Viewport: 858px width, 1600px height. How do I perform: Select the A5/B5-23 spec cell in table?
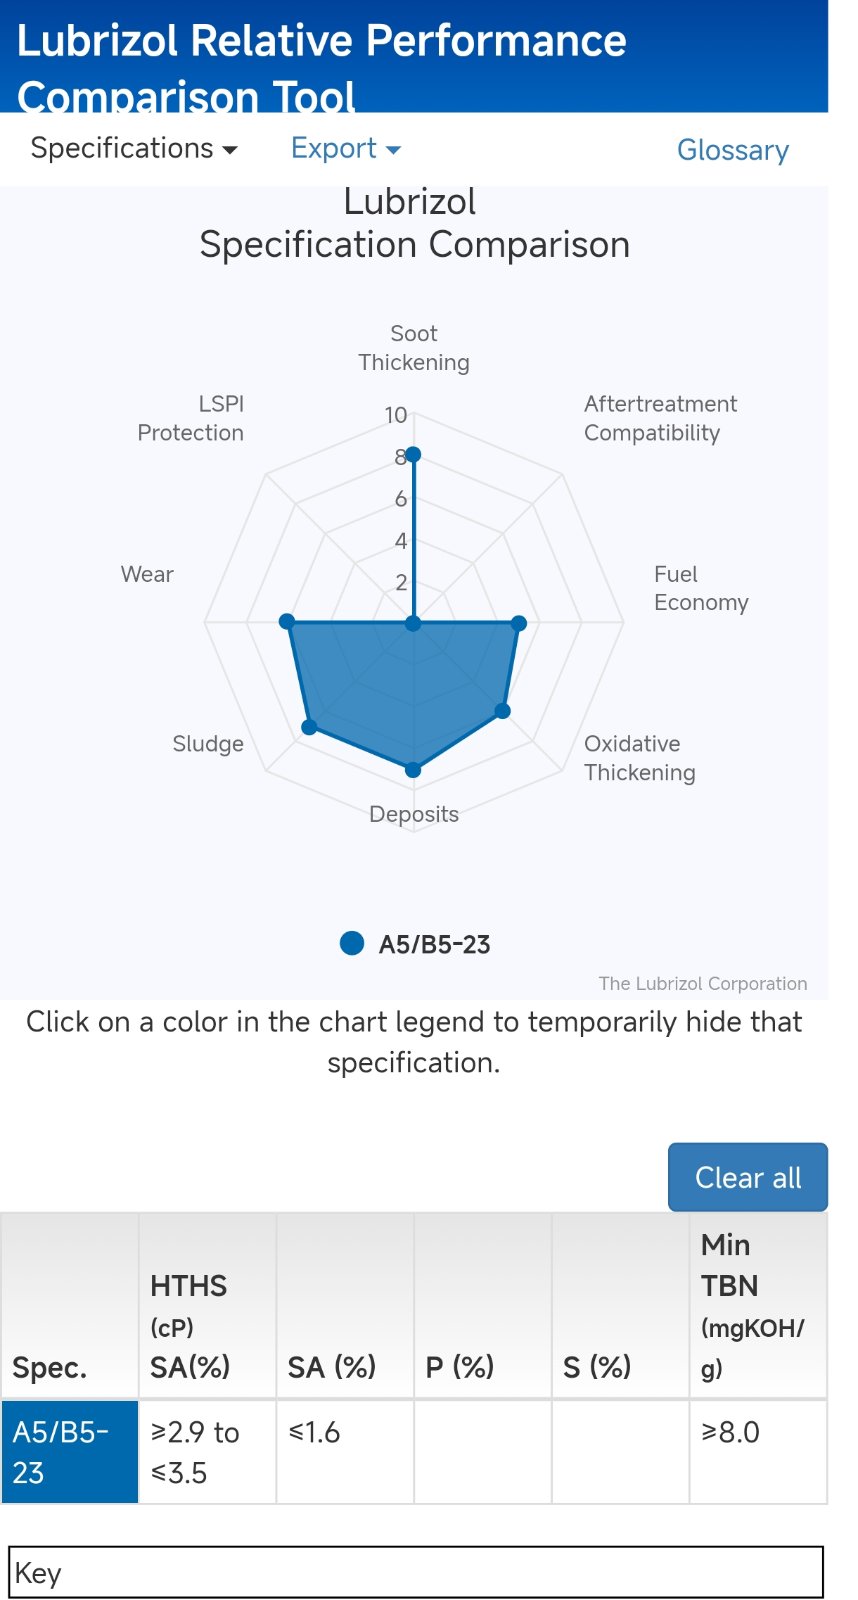70,1452
